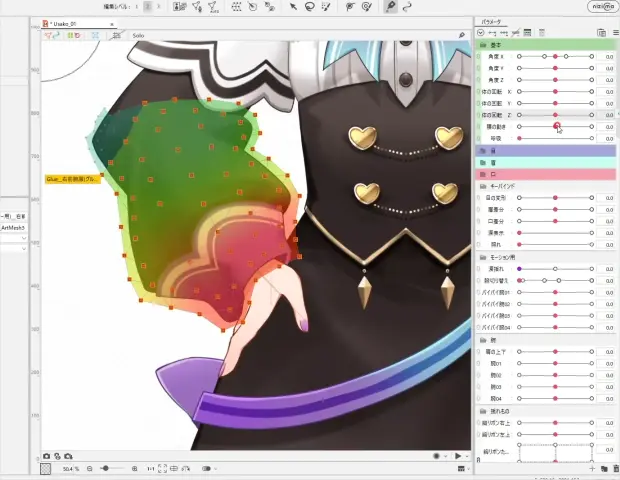Click the Solo button
The image size is (620, 480).
[138, 36]
